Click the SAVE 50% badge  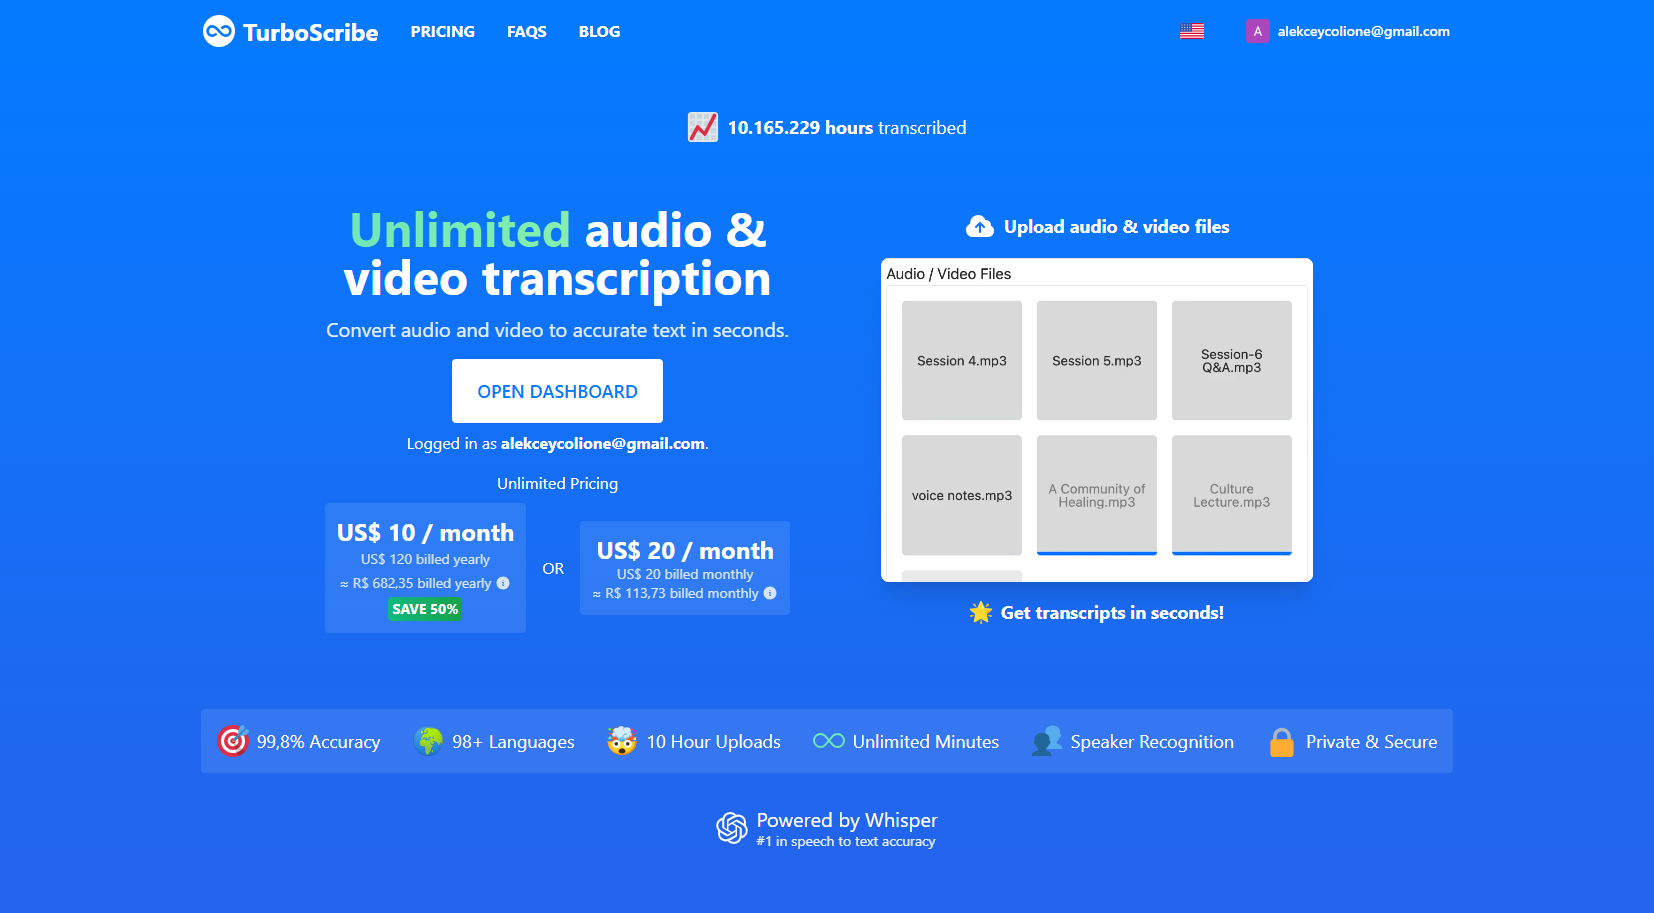tap(425, 609)
